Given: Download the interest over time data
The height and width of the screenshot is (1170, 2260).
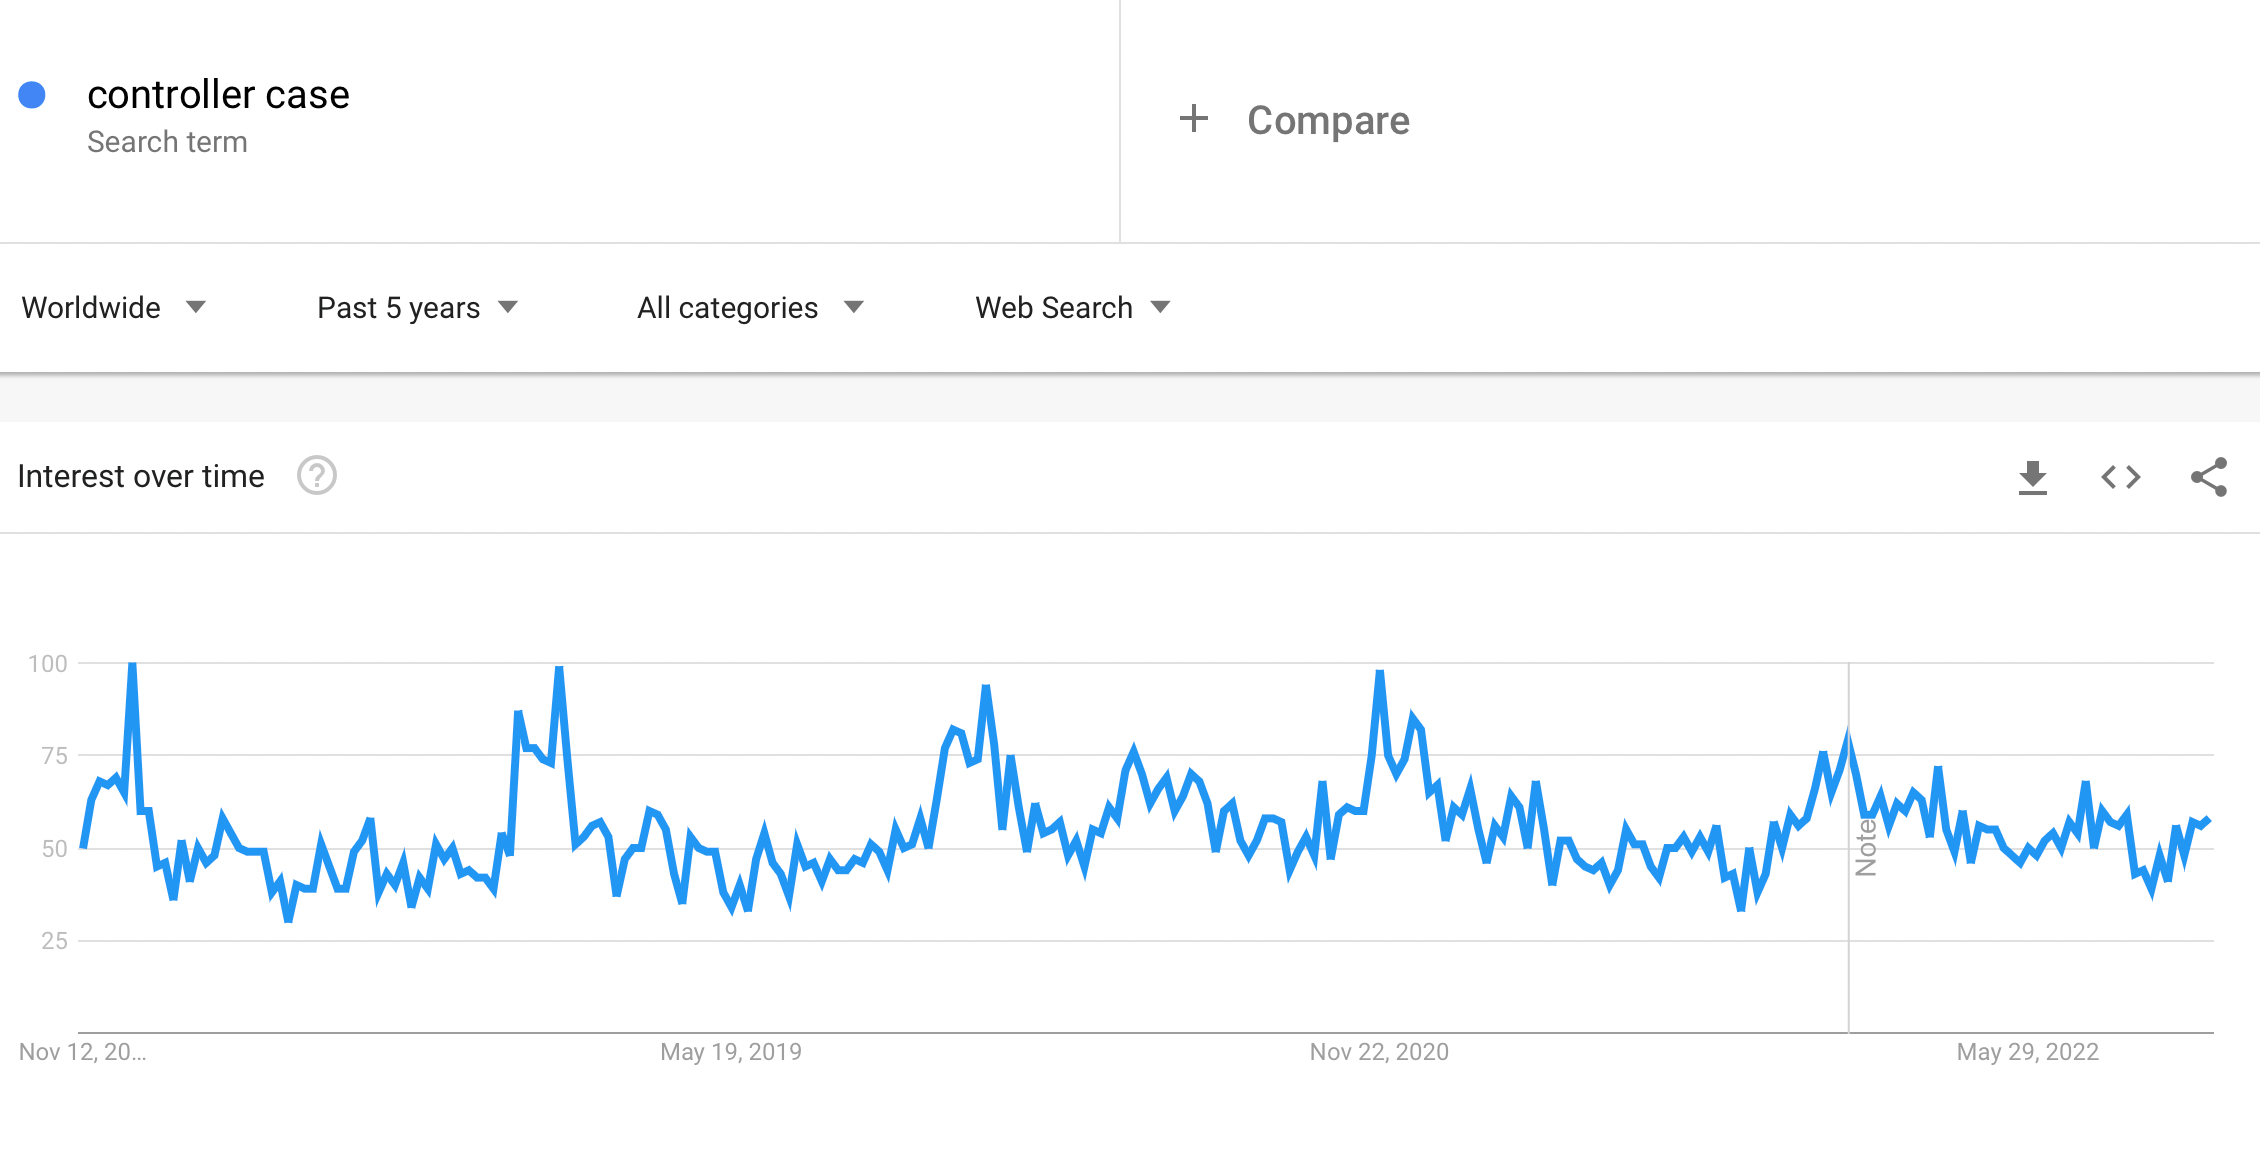Looking at the screenshot, I should (x=2032, y=477).
